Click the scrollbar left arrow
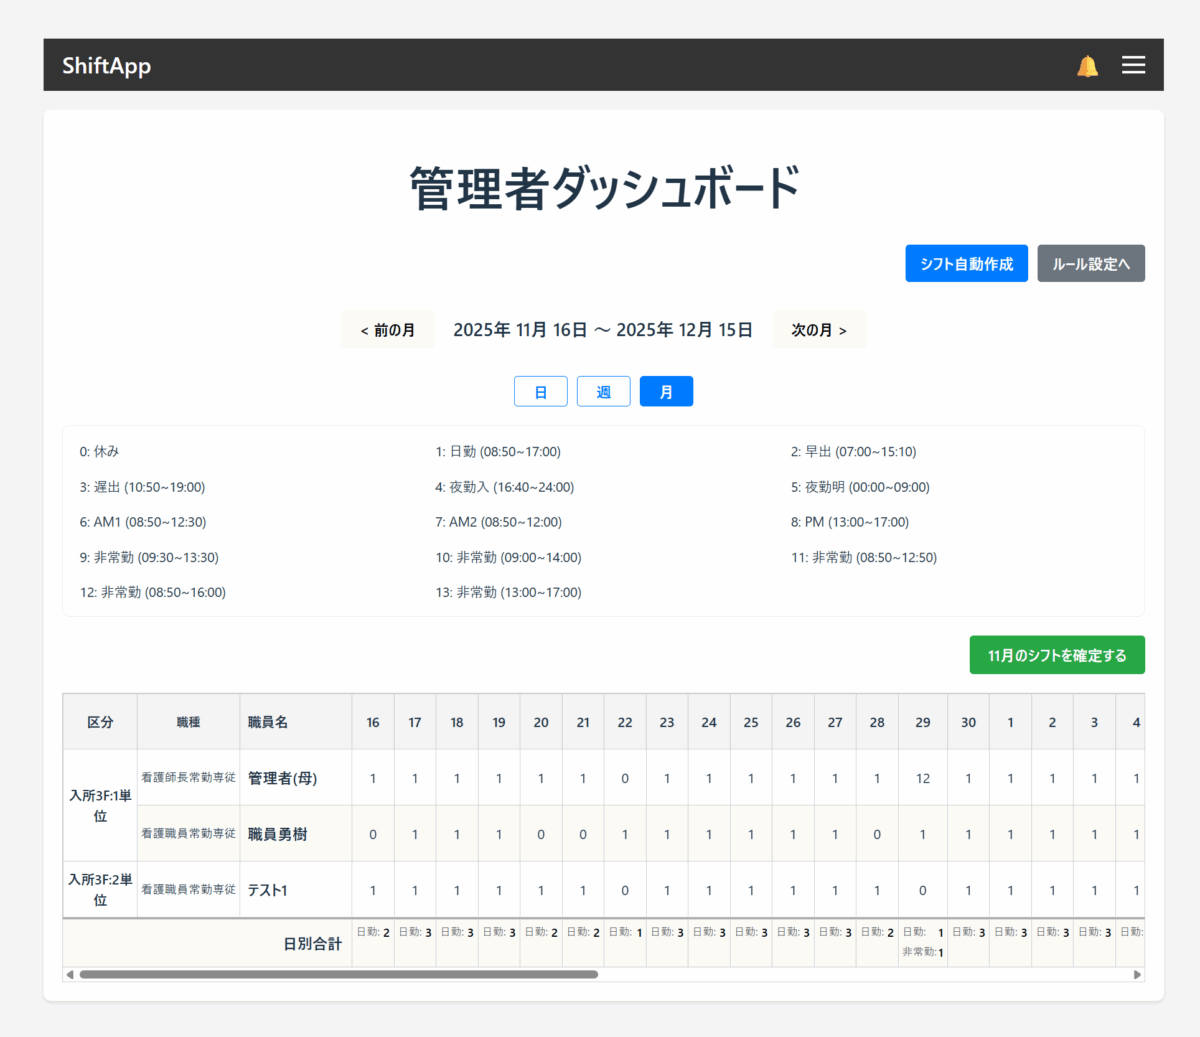The width and height of the screenshot is (1200, 1037). click(69, 974)
